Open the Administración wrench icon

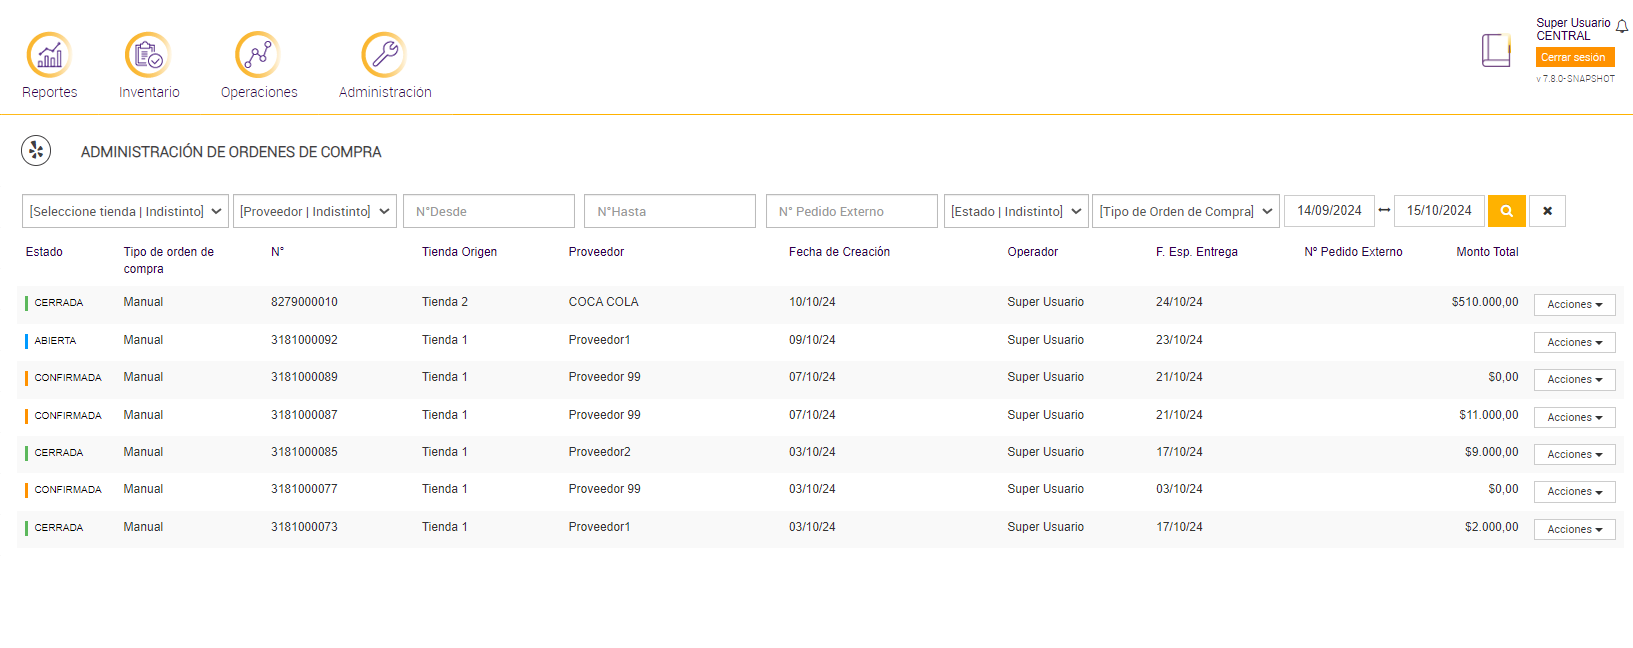(x=384, y=55)
